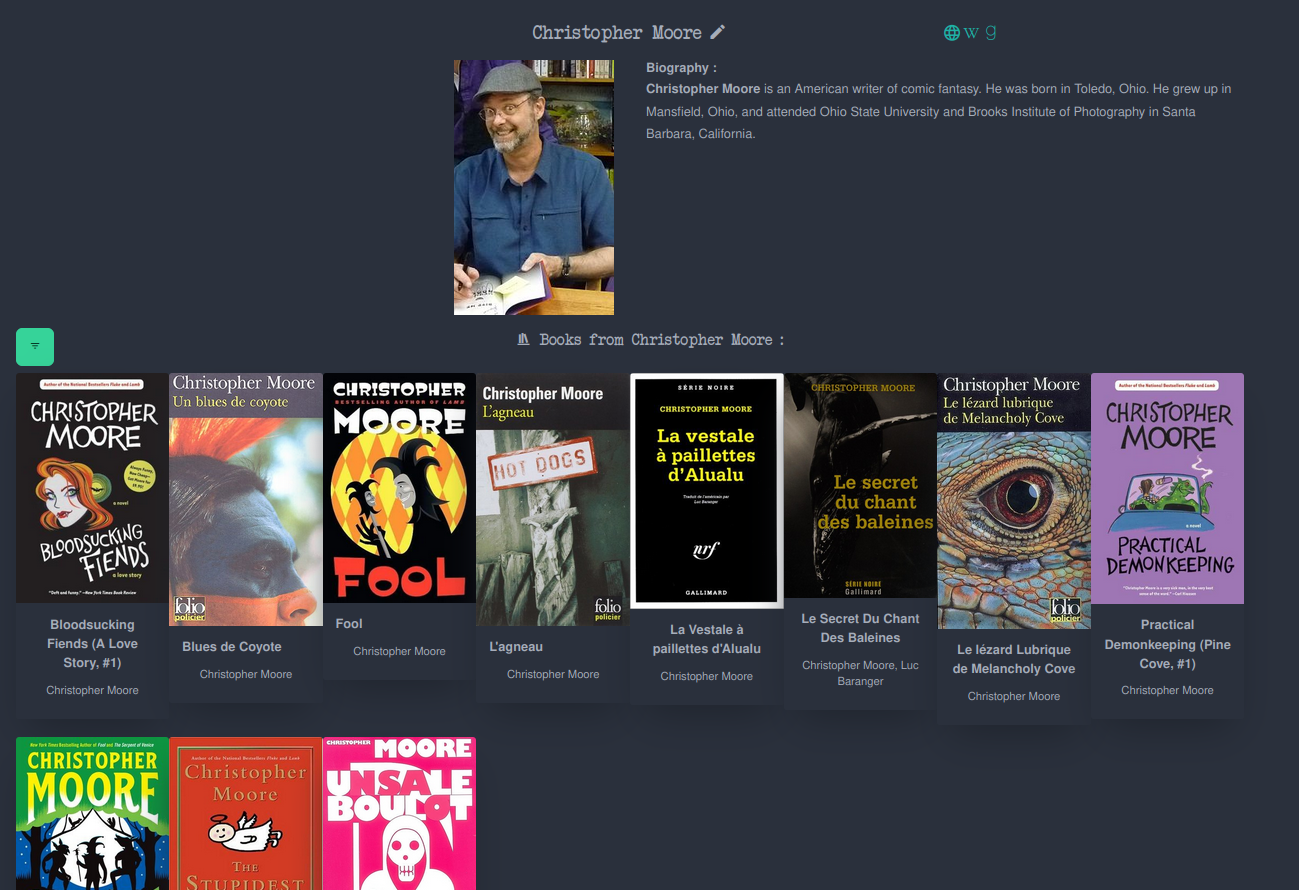Open the Wikipedia 'w' link icon
This screenshot has height=890, width=1299.
[971, 33]
